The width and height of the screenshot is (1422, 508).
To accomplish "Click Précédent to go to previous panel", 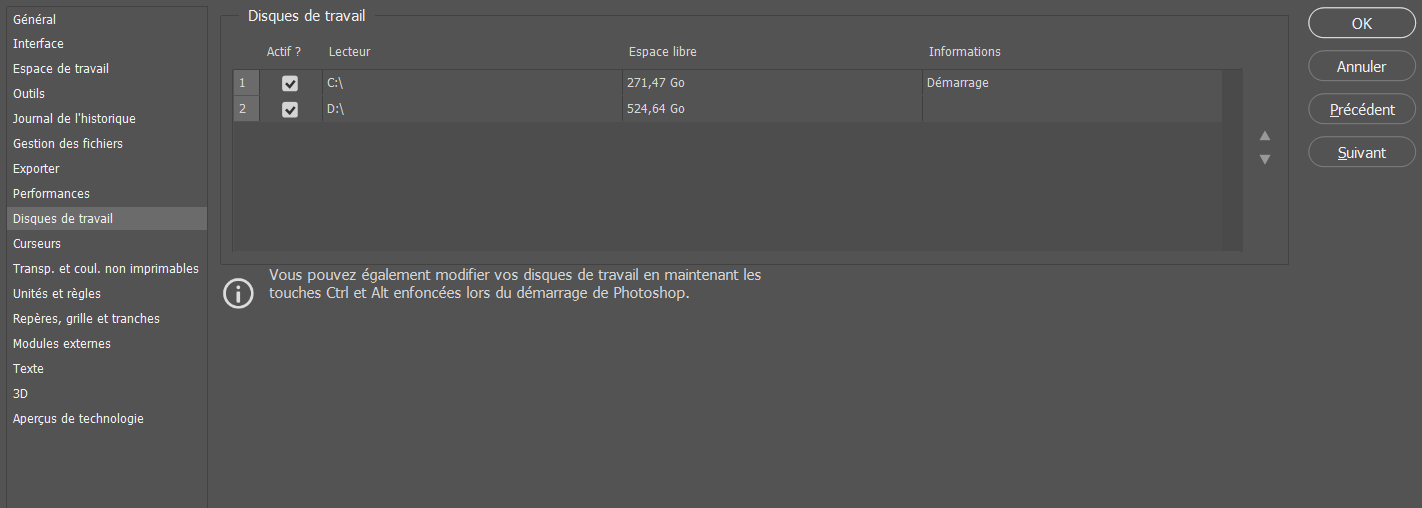I will tap(1361, 110).
